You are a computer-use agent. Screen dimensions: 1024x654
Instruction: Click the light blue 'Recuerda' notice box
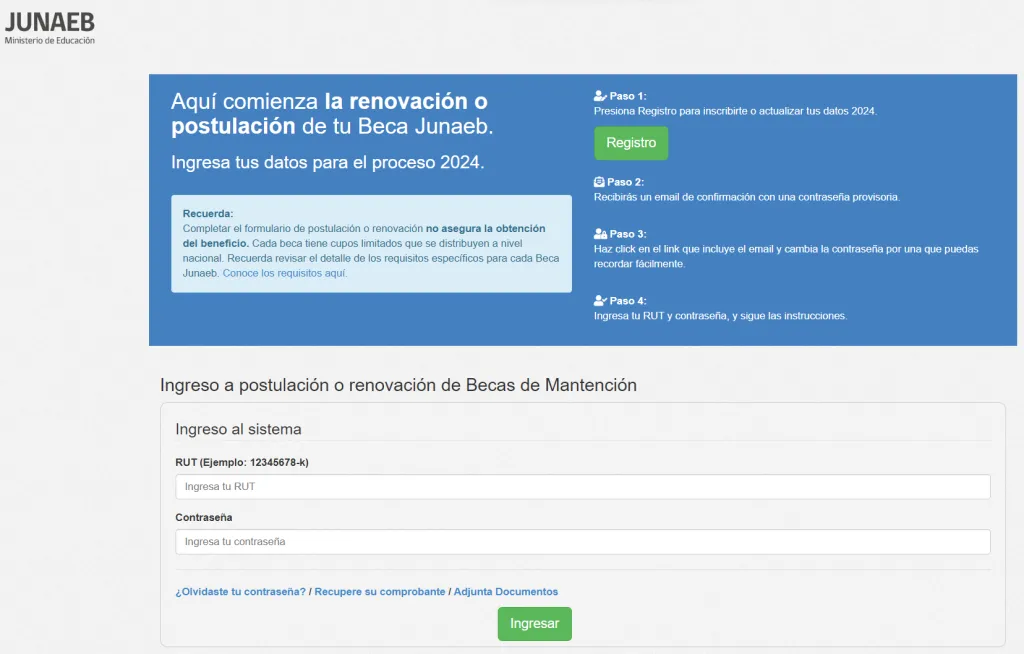pyautogui.click(x=371, y=243)
